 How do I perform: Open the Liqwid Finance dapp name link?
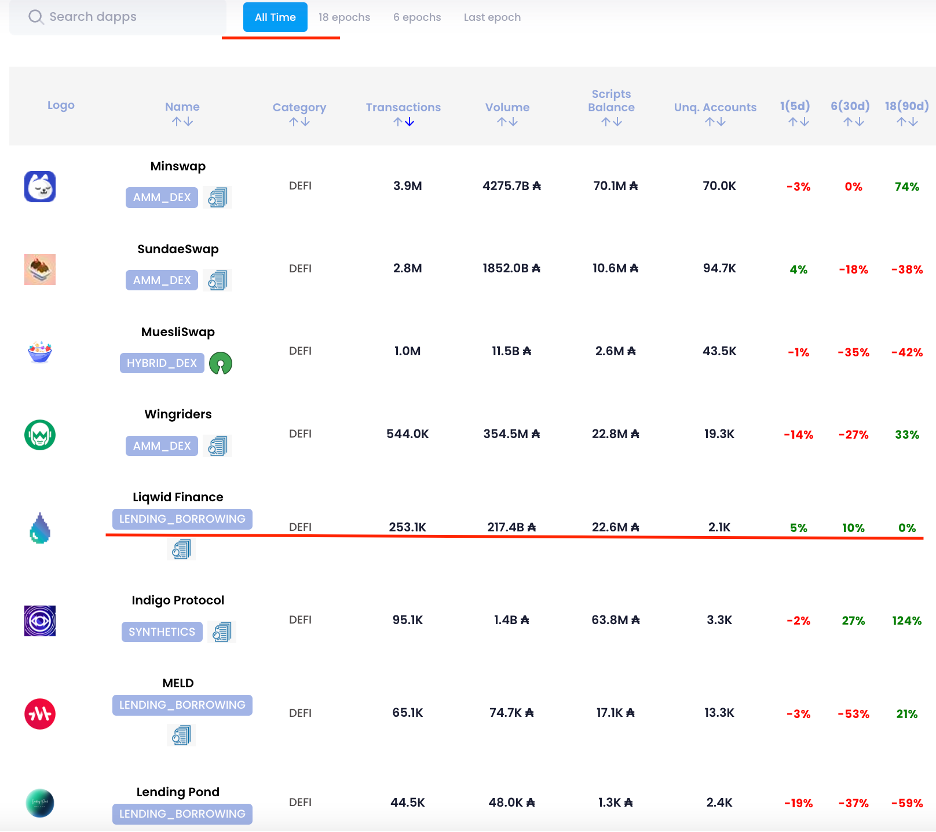point(178,497)
